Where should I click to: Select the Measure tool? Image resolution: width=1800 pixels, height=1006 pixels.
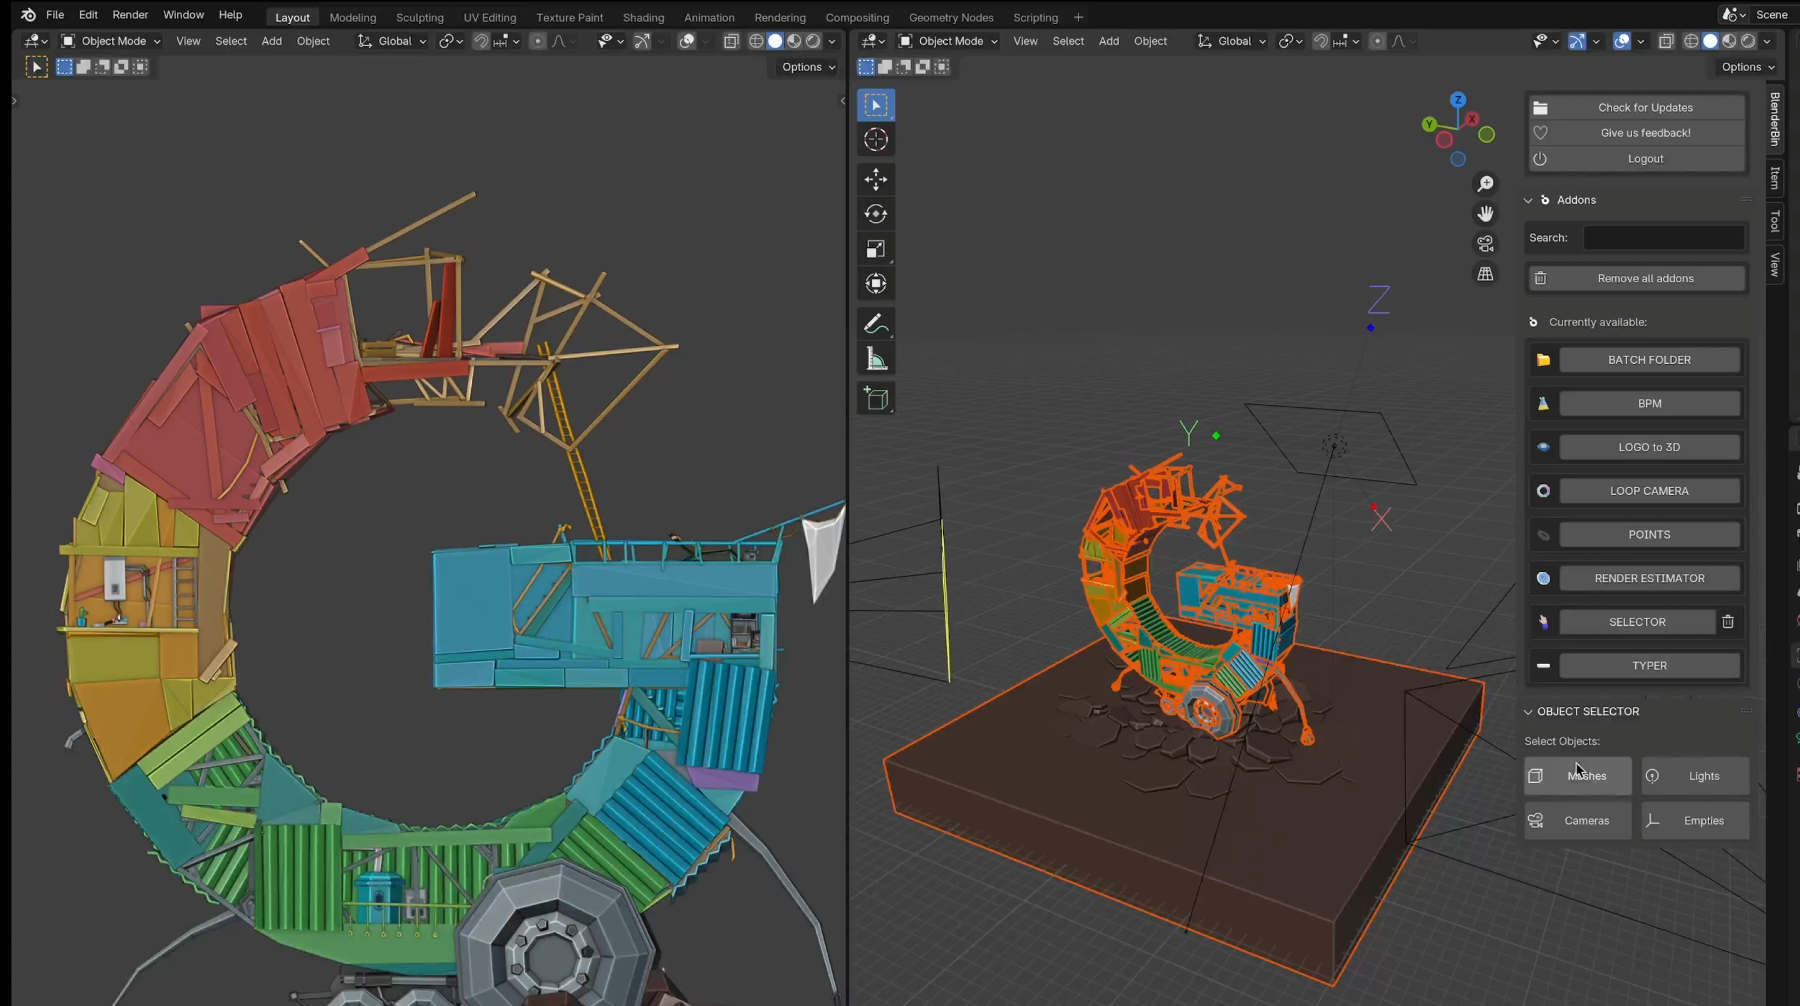tap(875, 357)
